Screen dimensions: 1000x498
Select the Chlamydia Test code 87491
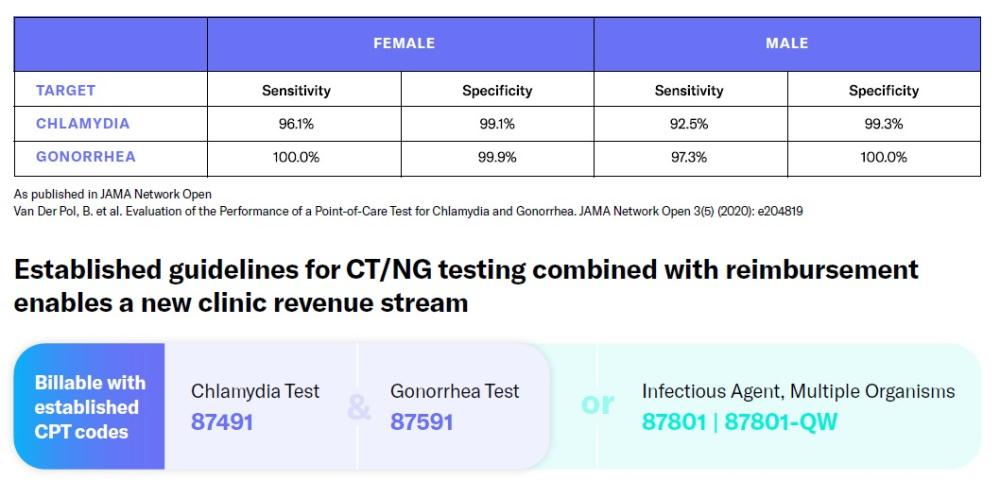(222, 422)
